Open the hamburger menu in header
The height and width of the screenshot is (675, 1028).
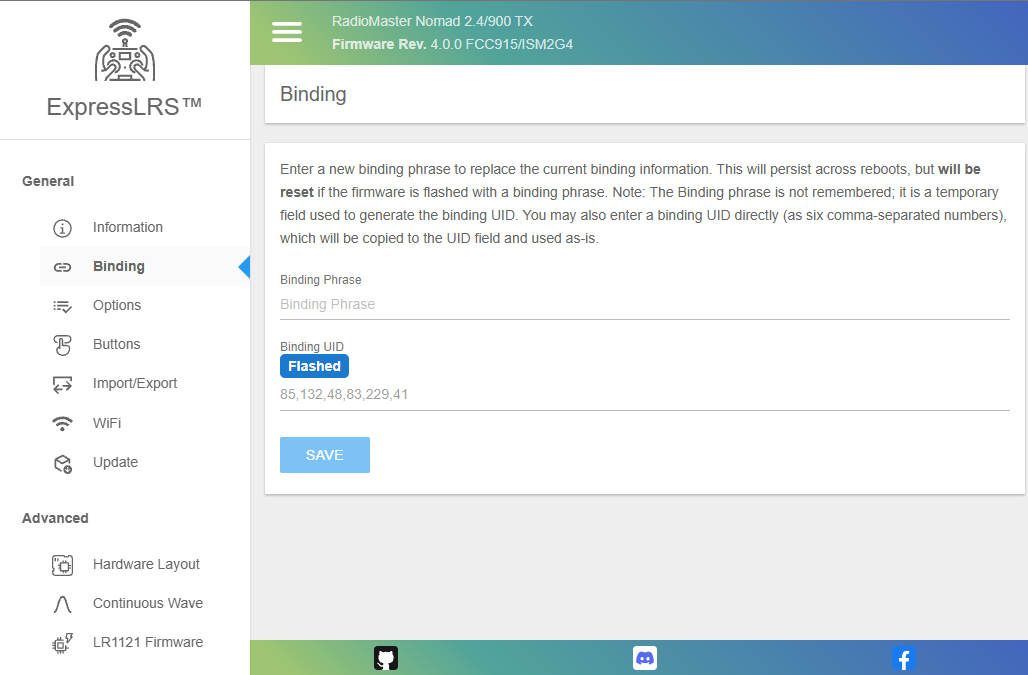(x=287, y=32)
